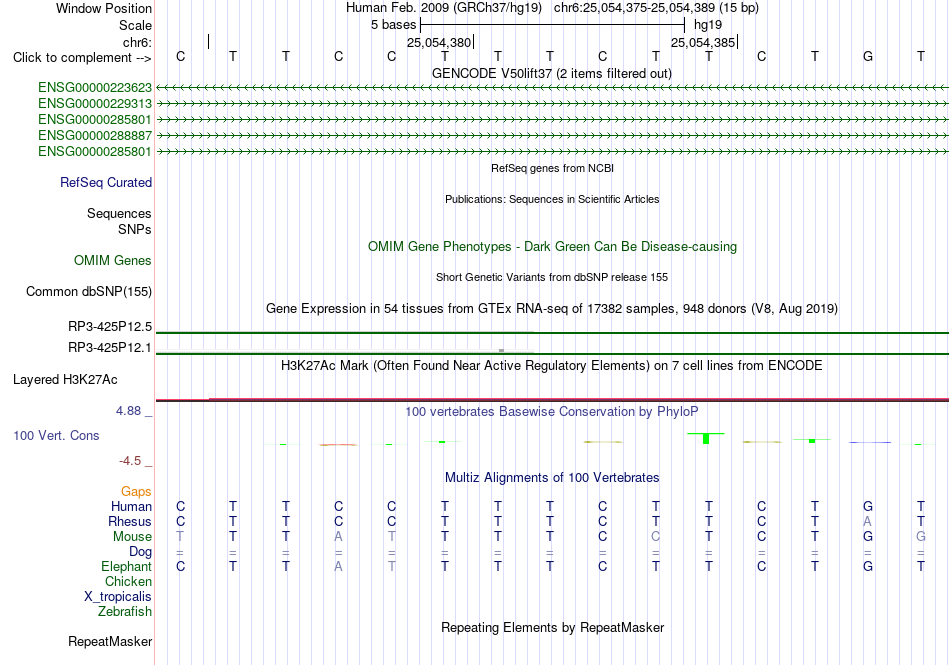Click the Human alignment row label
This screenshot has height=665, width=950.
point(131,506)
